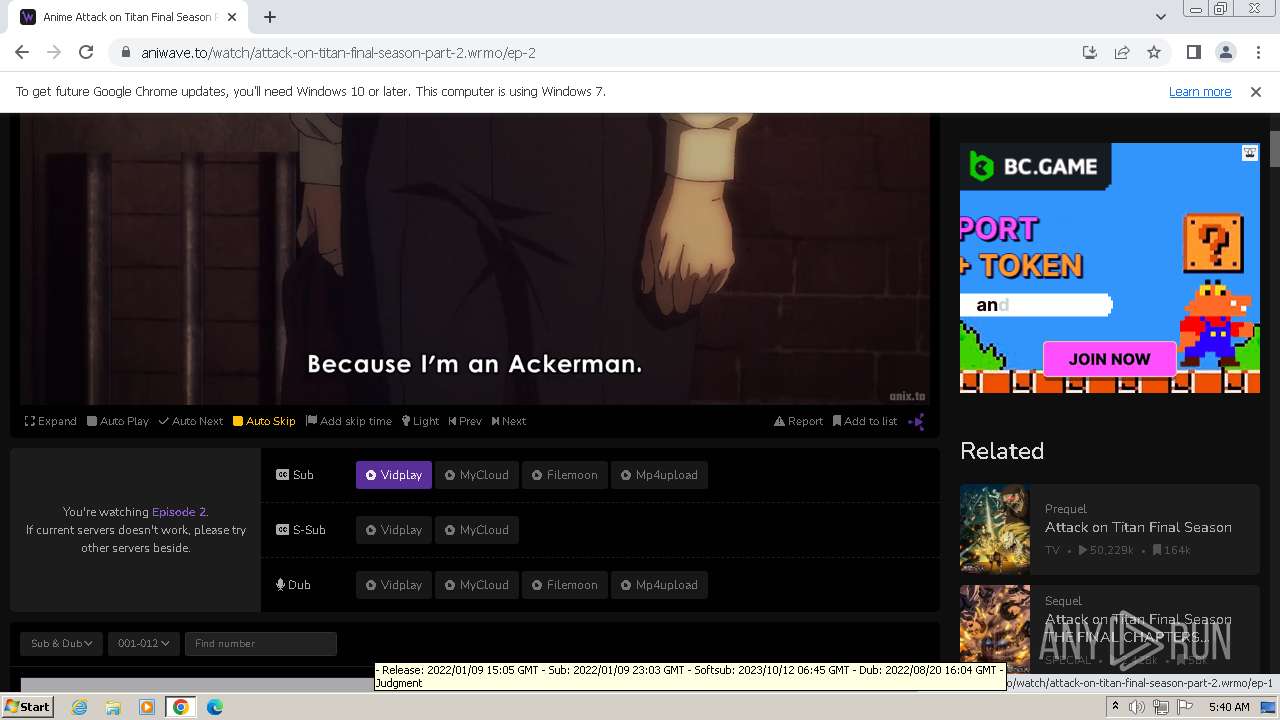Screen dimensions: 1280x720
Task: Click the purple share icon beside Add to list
Action: pyautogui.click(x=916, y=421)
